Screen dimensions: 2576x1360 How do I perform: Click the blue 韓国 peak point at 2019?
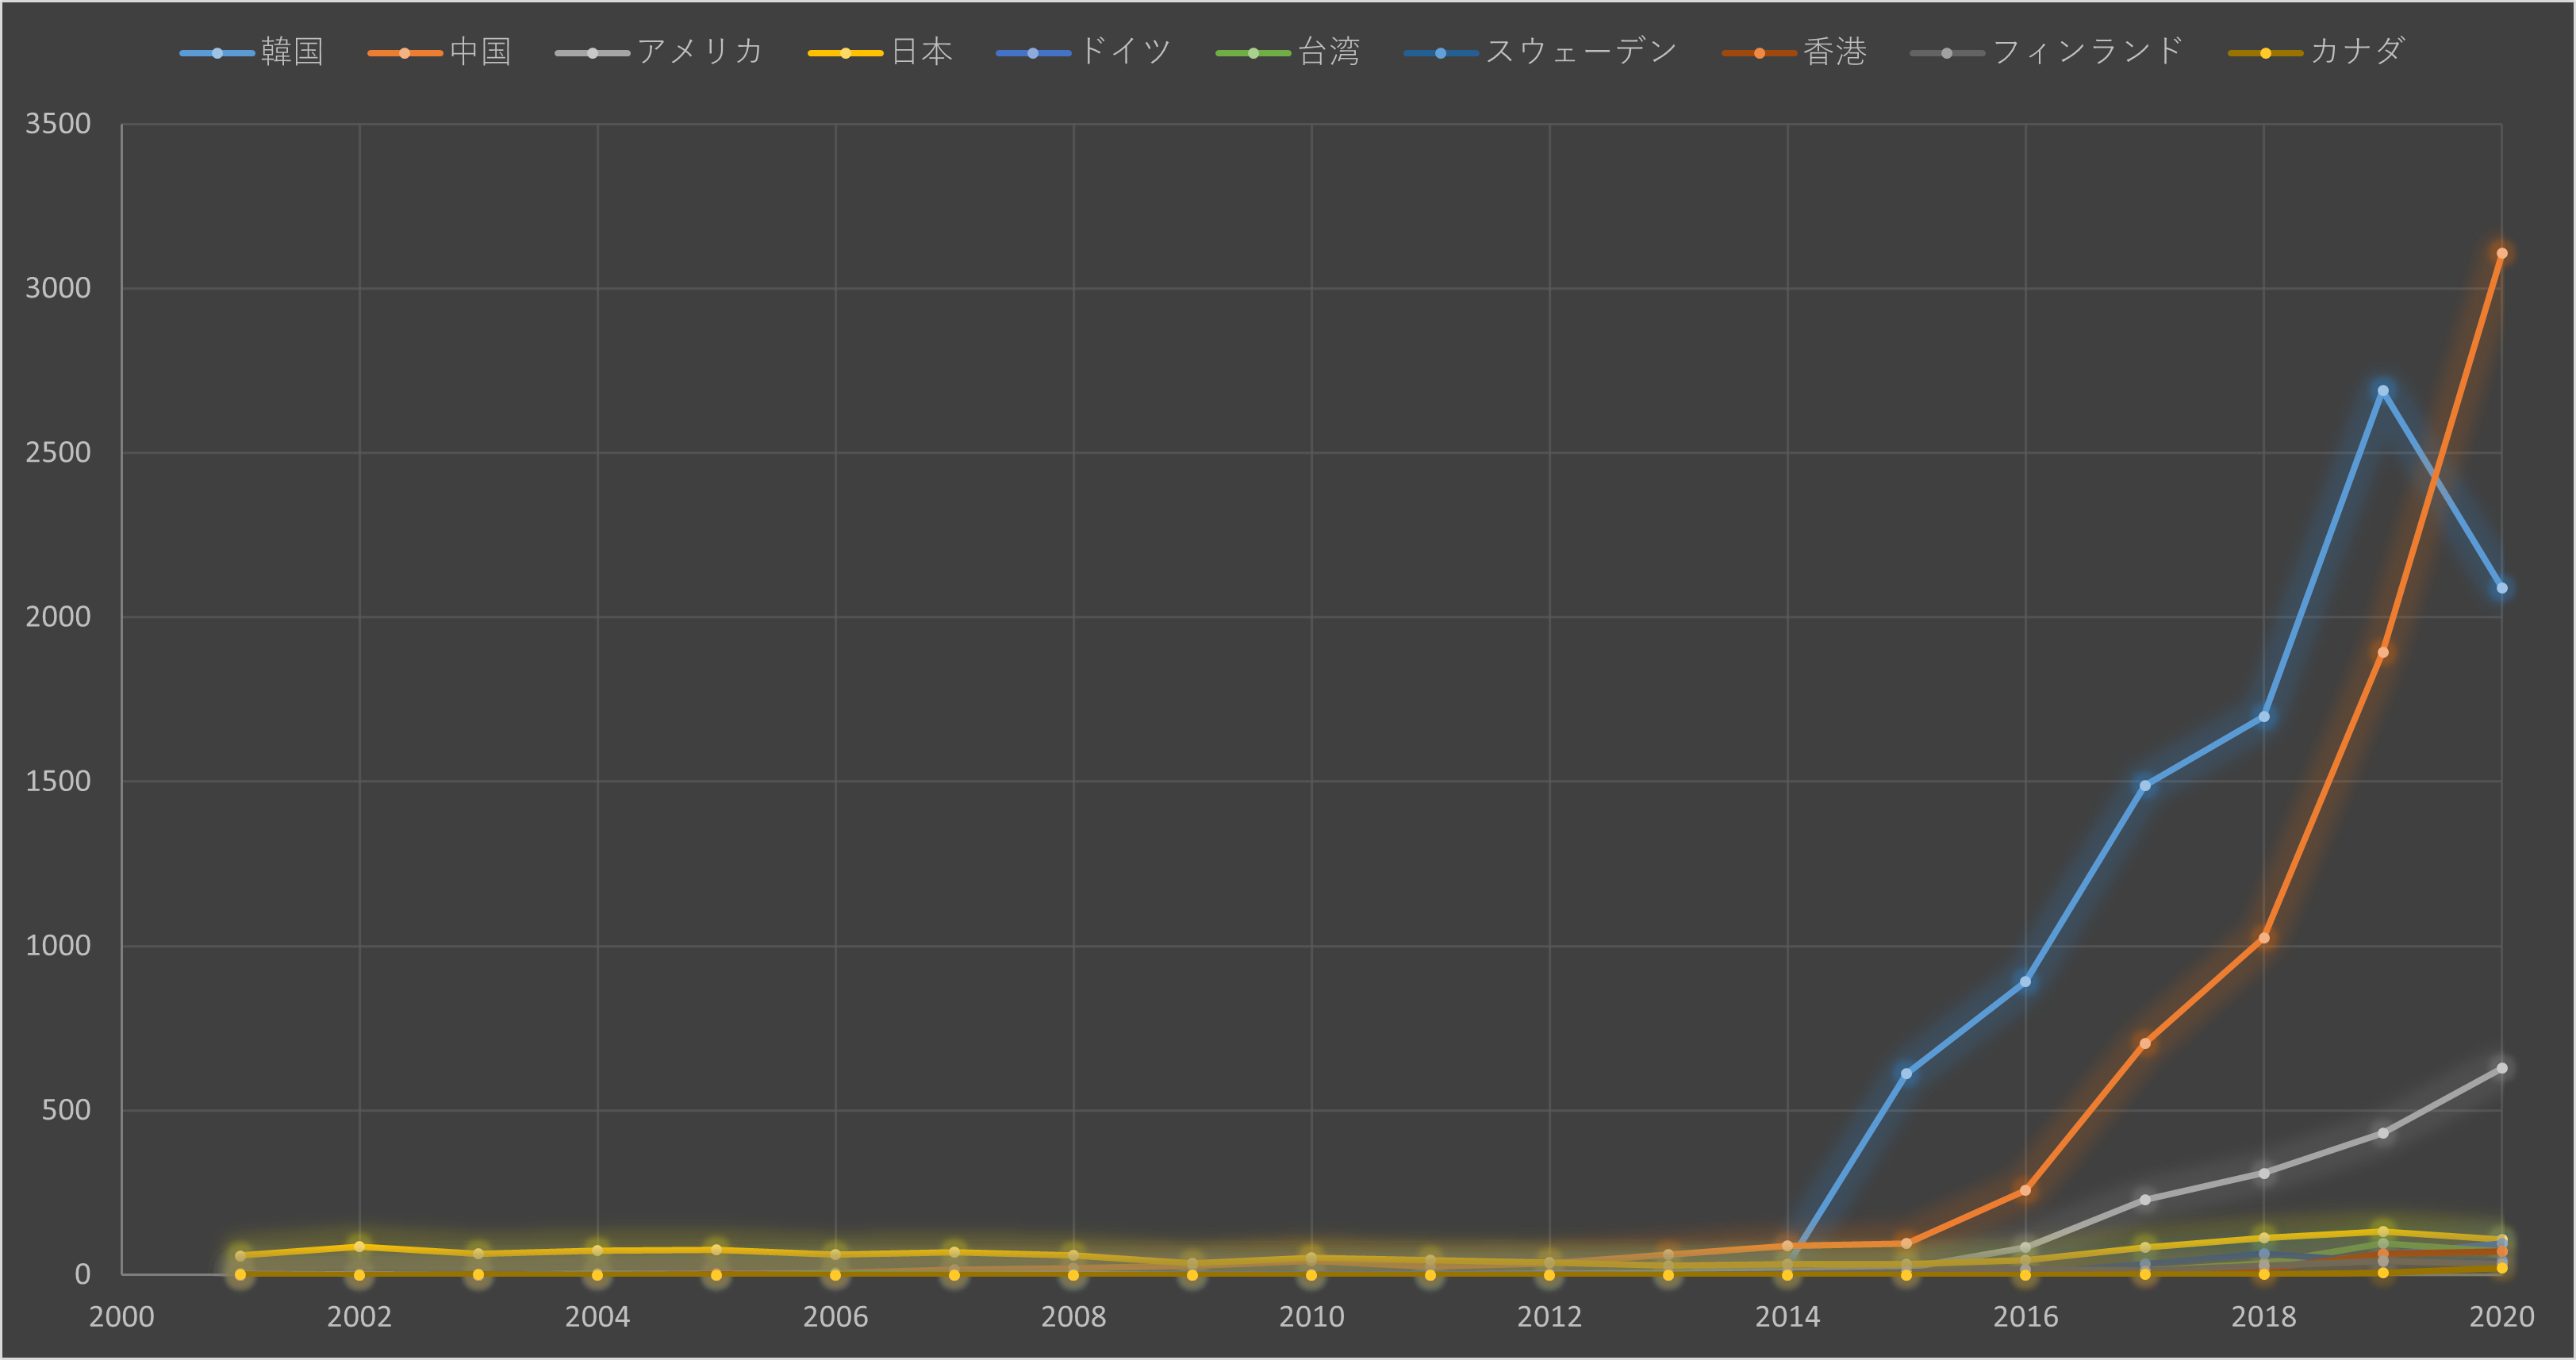click(x=2382, y=391)
